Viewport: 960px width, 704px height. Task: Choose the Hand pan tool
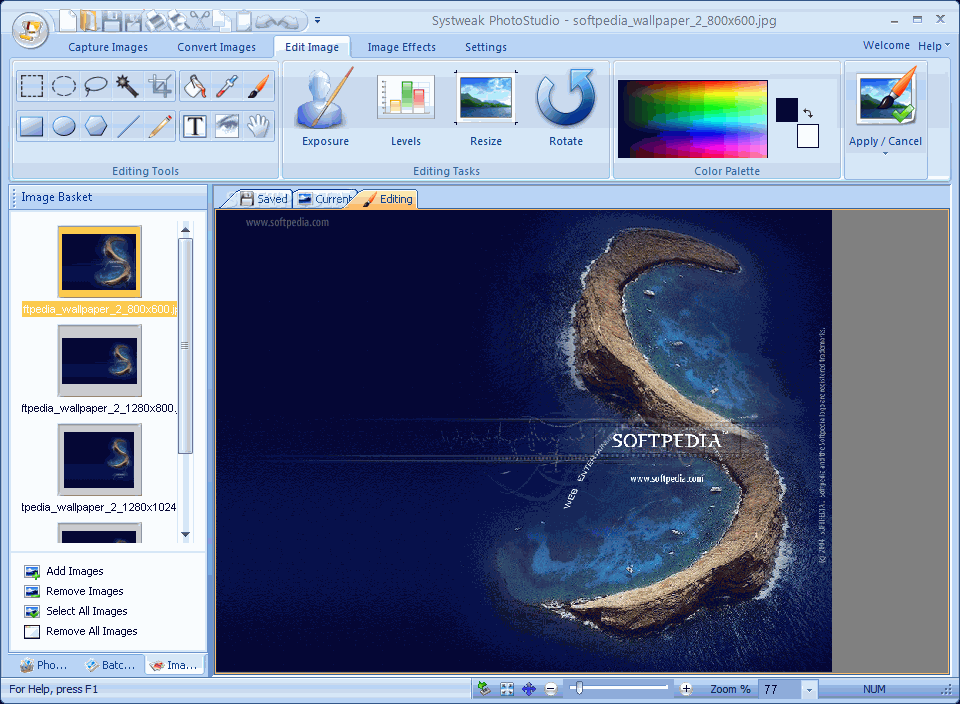point(258,126)
